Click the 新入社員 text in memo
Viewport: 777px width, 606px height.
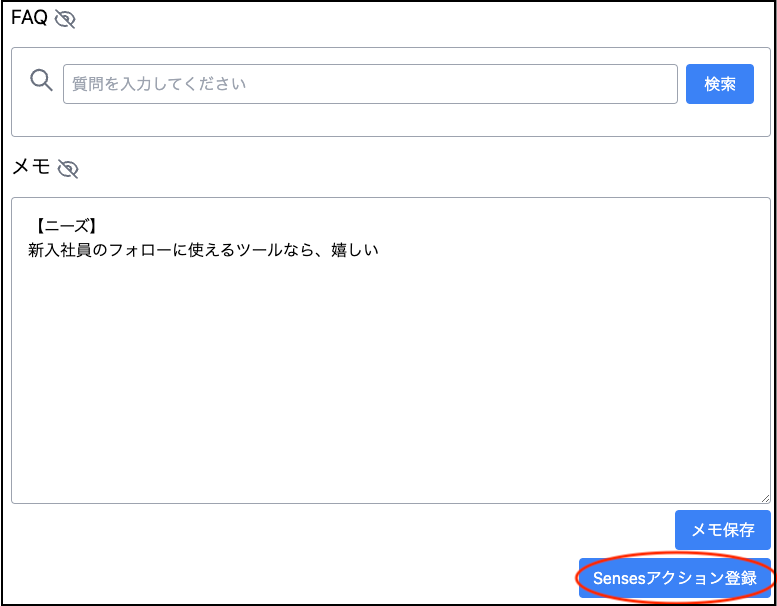60,250
